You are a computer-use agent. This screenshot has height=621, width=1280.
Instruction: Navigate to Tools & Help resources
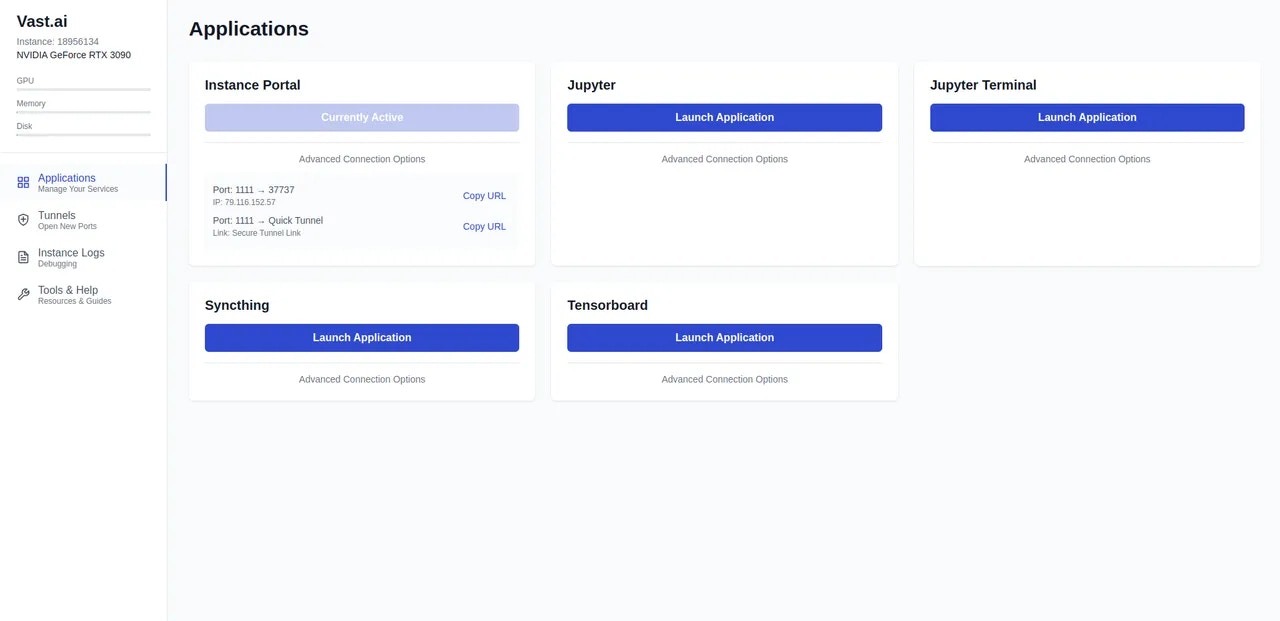click(67, 294)
